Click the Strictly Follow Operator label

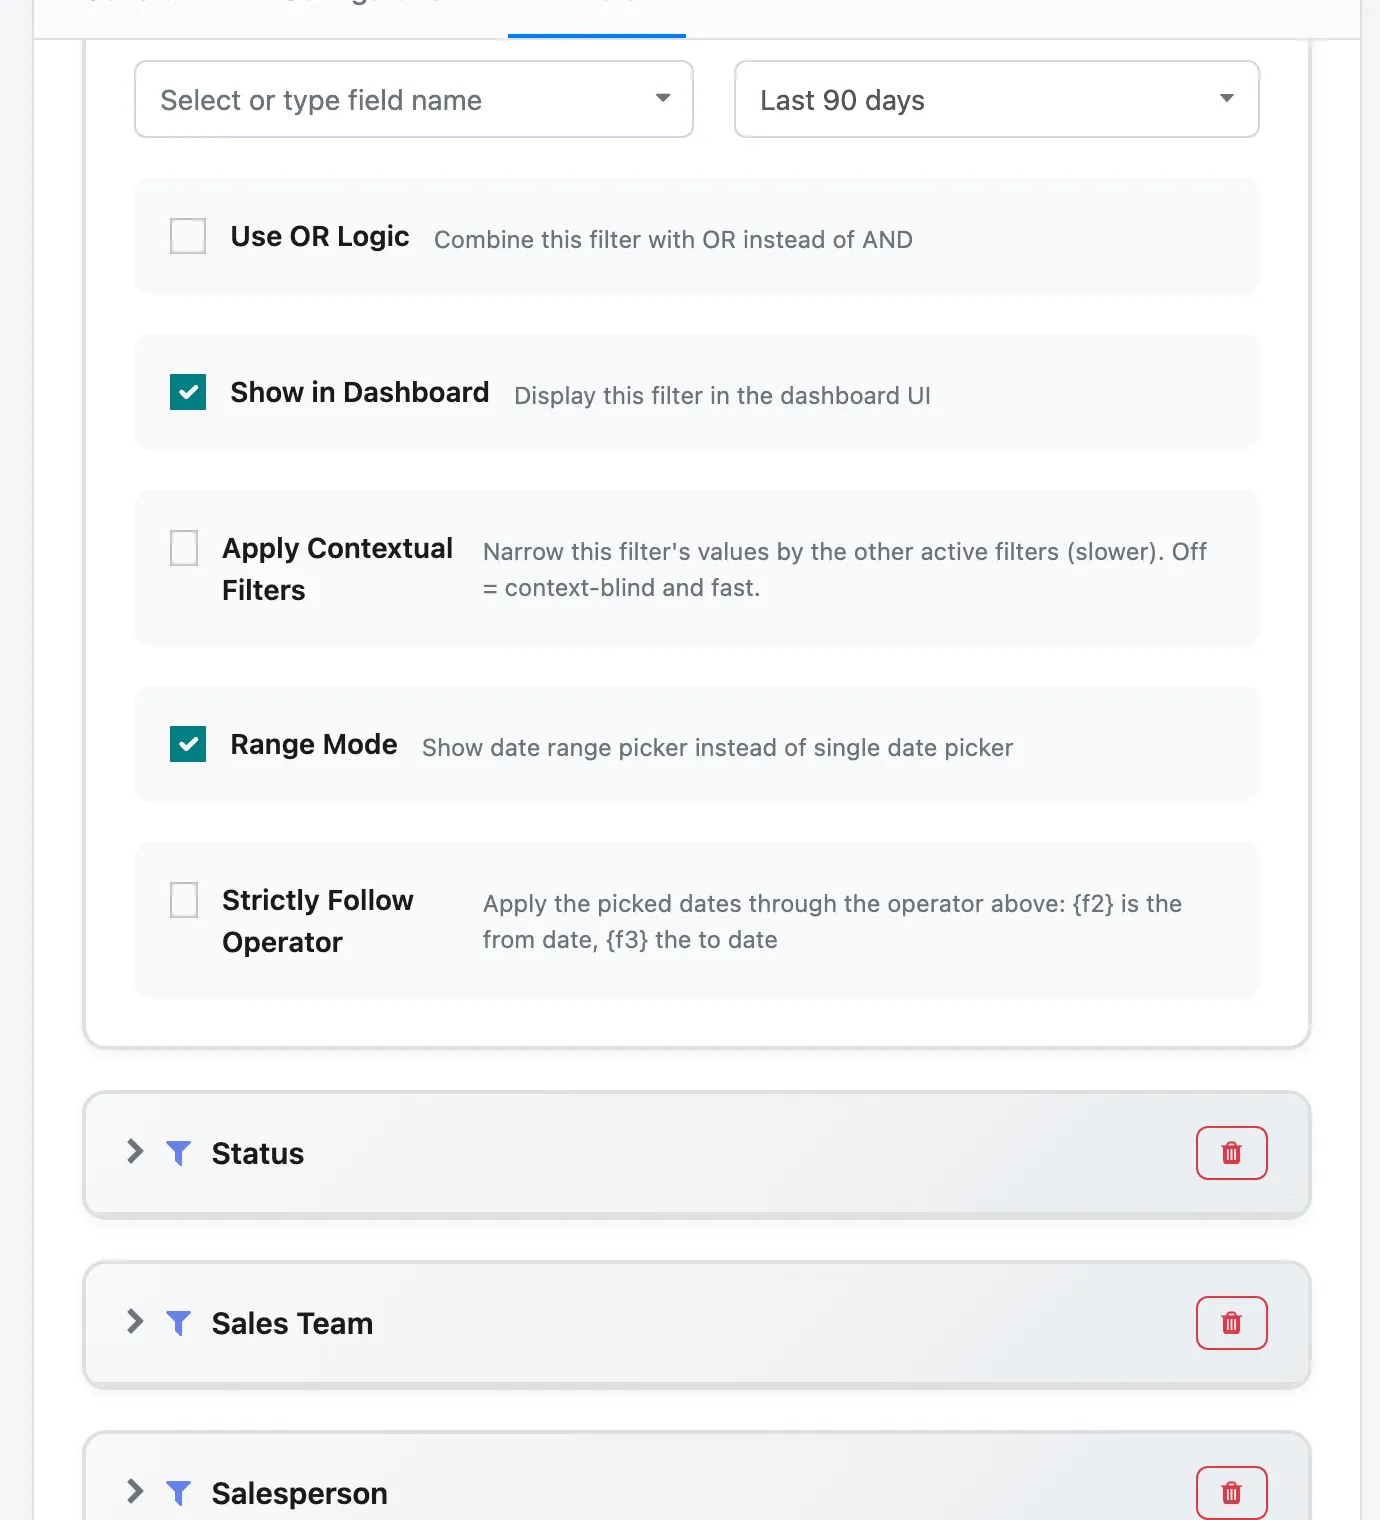click(x=318, y=921)
